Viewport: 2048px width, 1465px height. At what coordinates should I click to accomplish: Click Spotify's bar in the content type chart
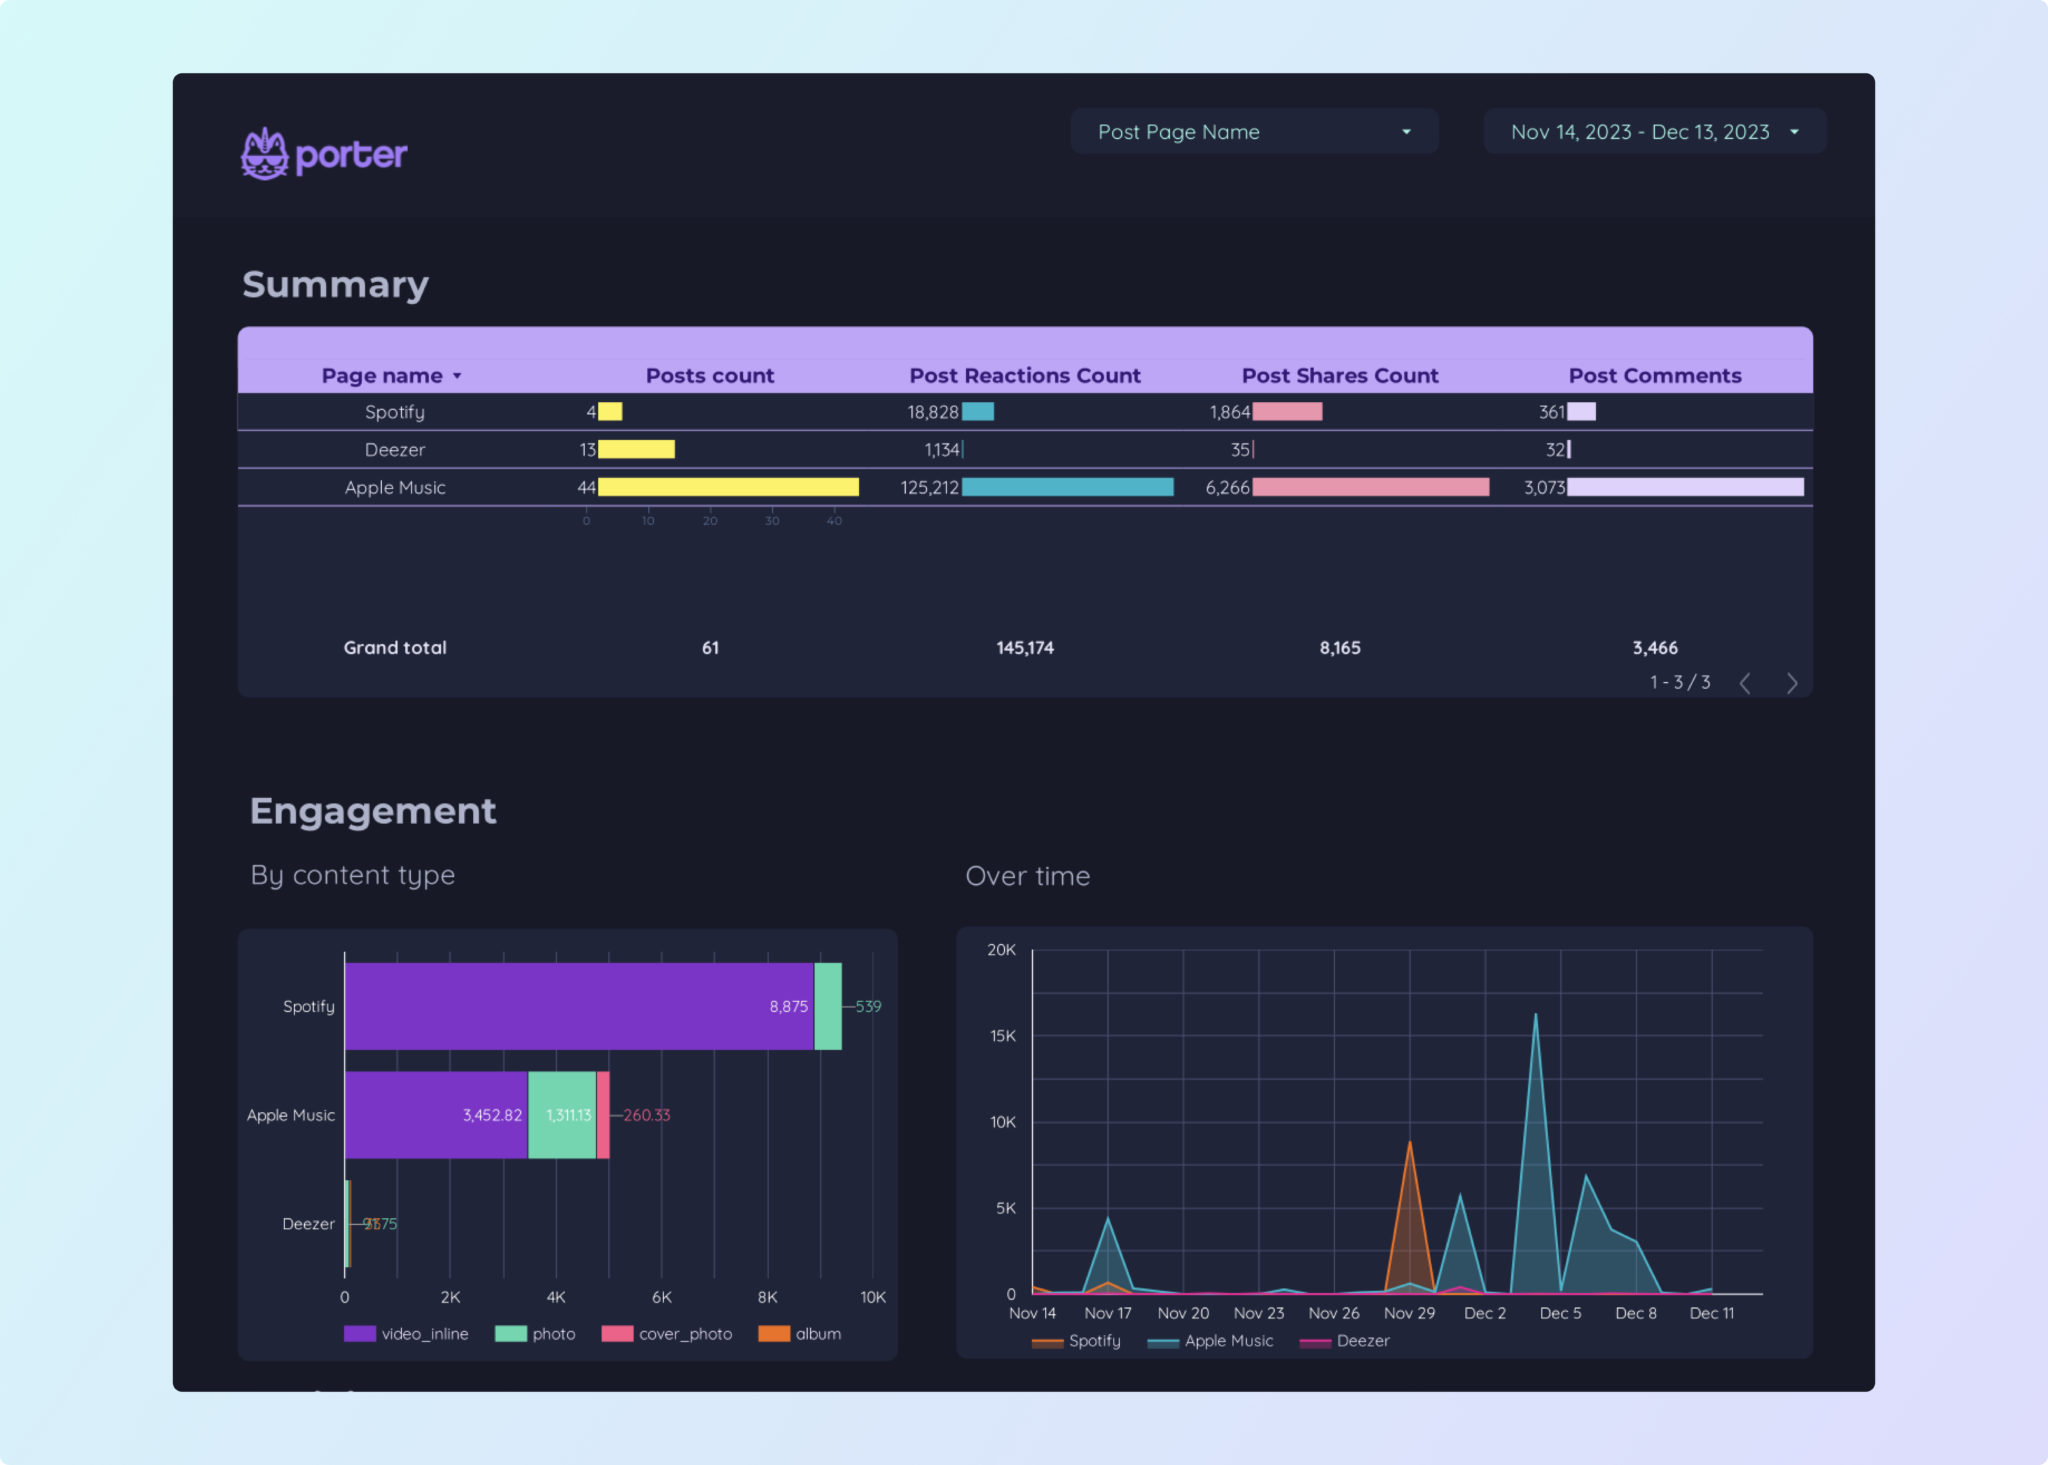click(580, 1006)
